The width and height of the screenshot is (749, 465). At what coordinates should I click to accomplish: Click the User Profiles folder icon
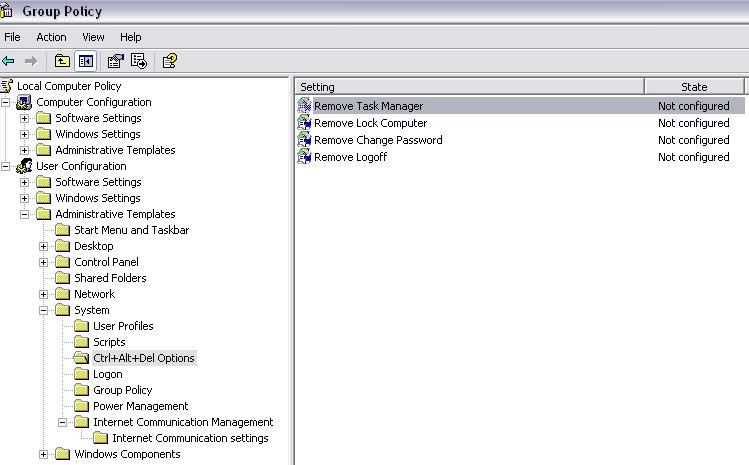coord(81,326)
